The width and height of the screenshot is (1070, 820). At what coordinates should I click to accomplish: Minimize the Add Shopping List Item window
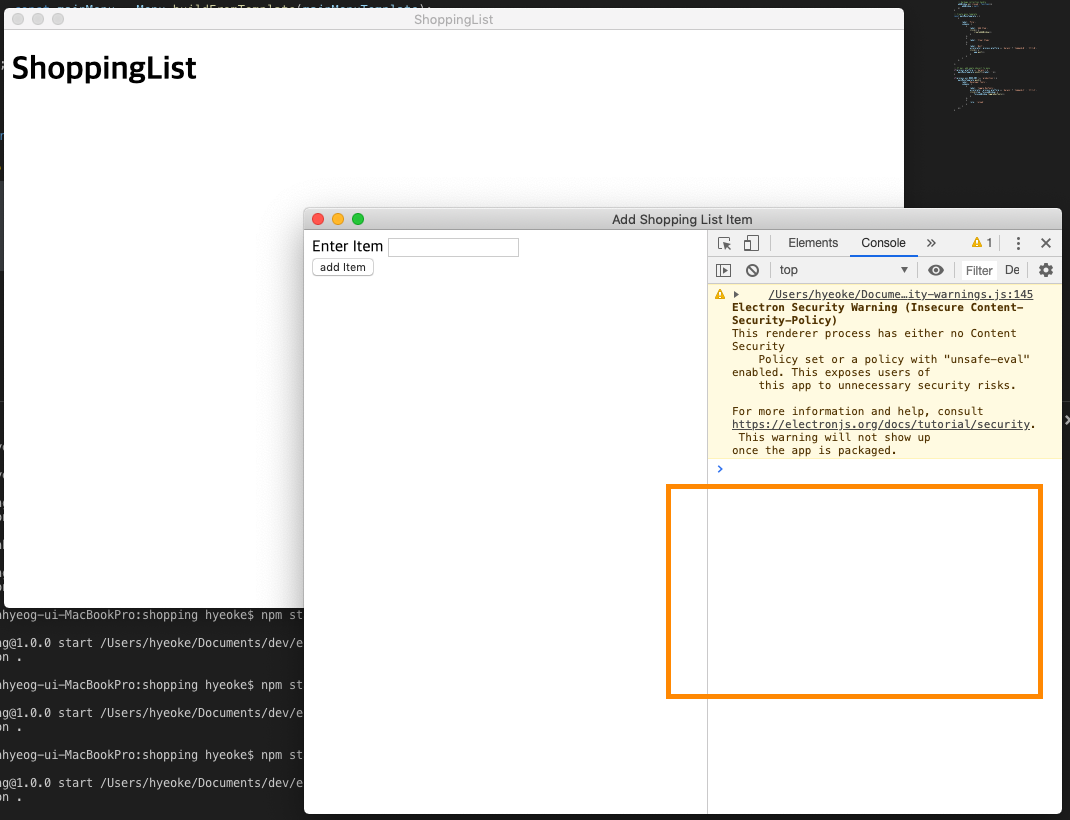(x=338, y=219)
